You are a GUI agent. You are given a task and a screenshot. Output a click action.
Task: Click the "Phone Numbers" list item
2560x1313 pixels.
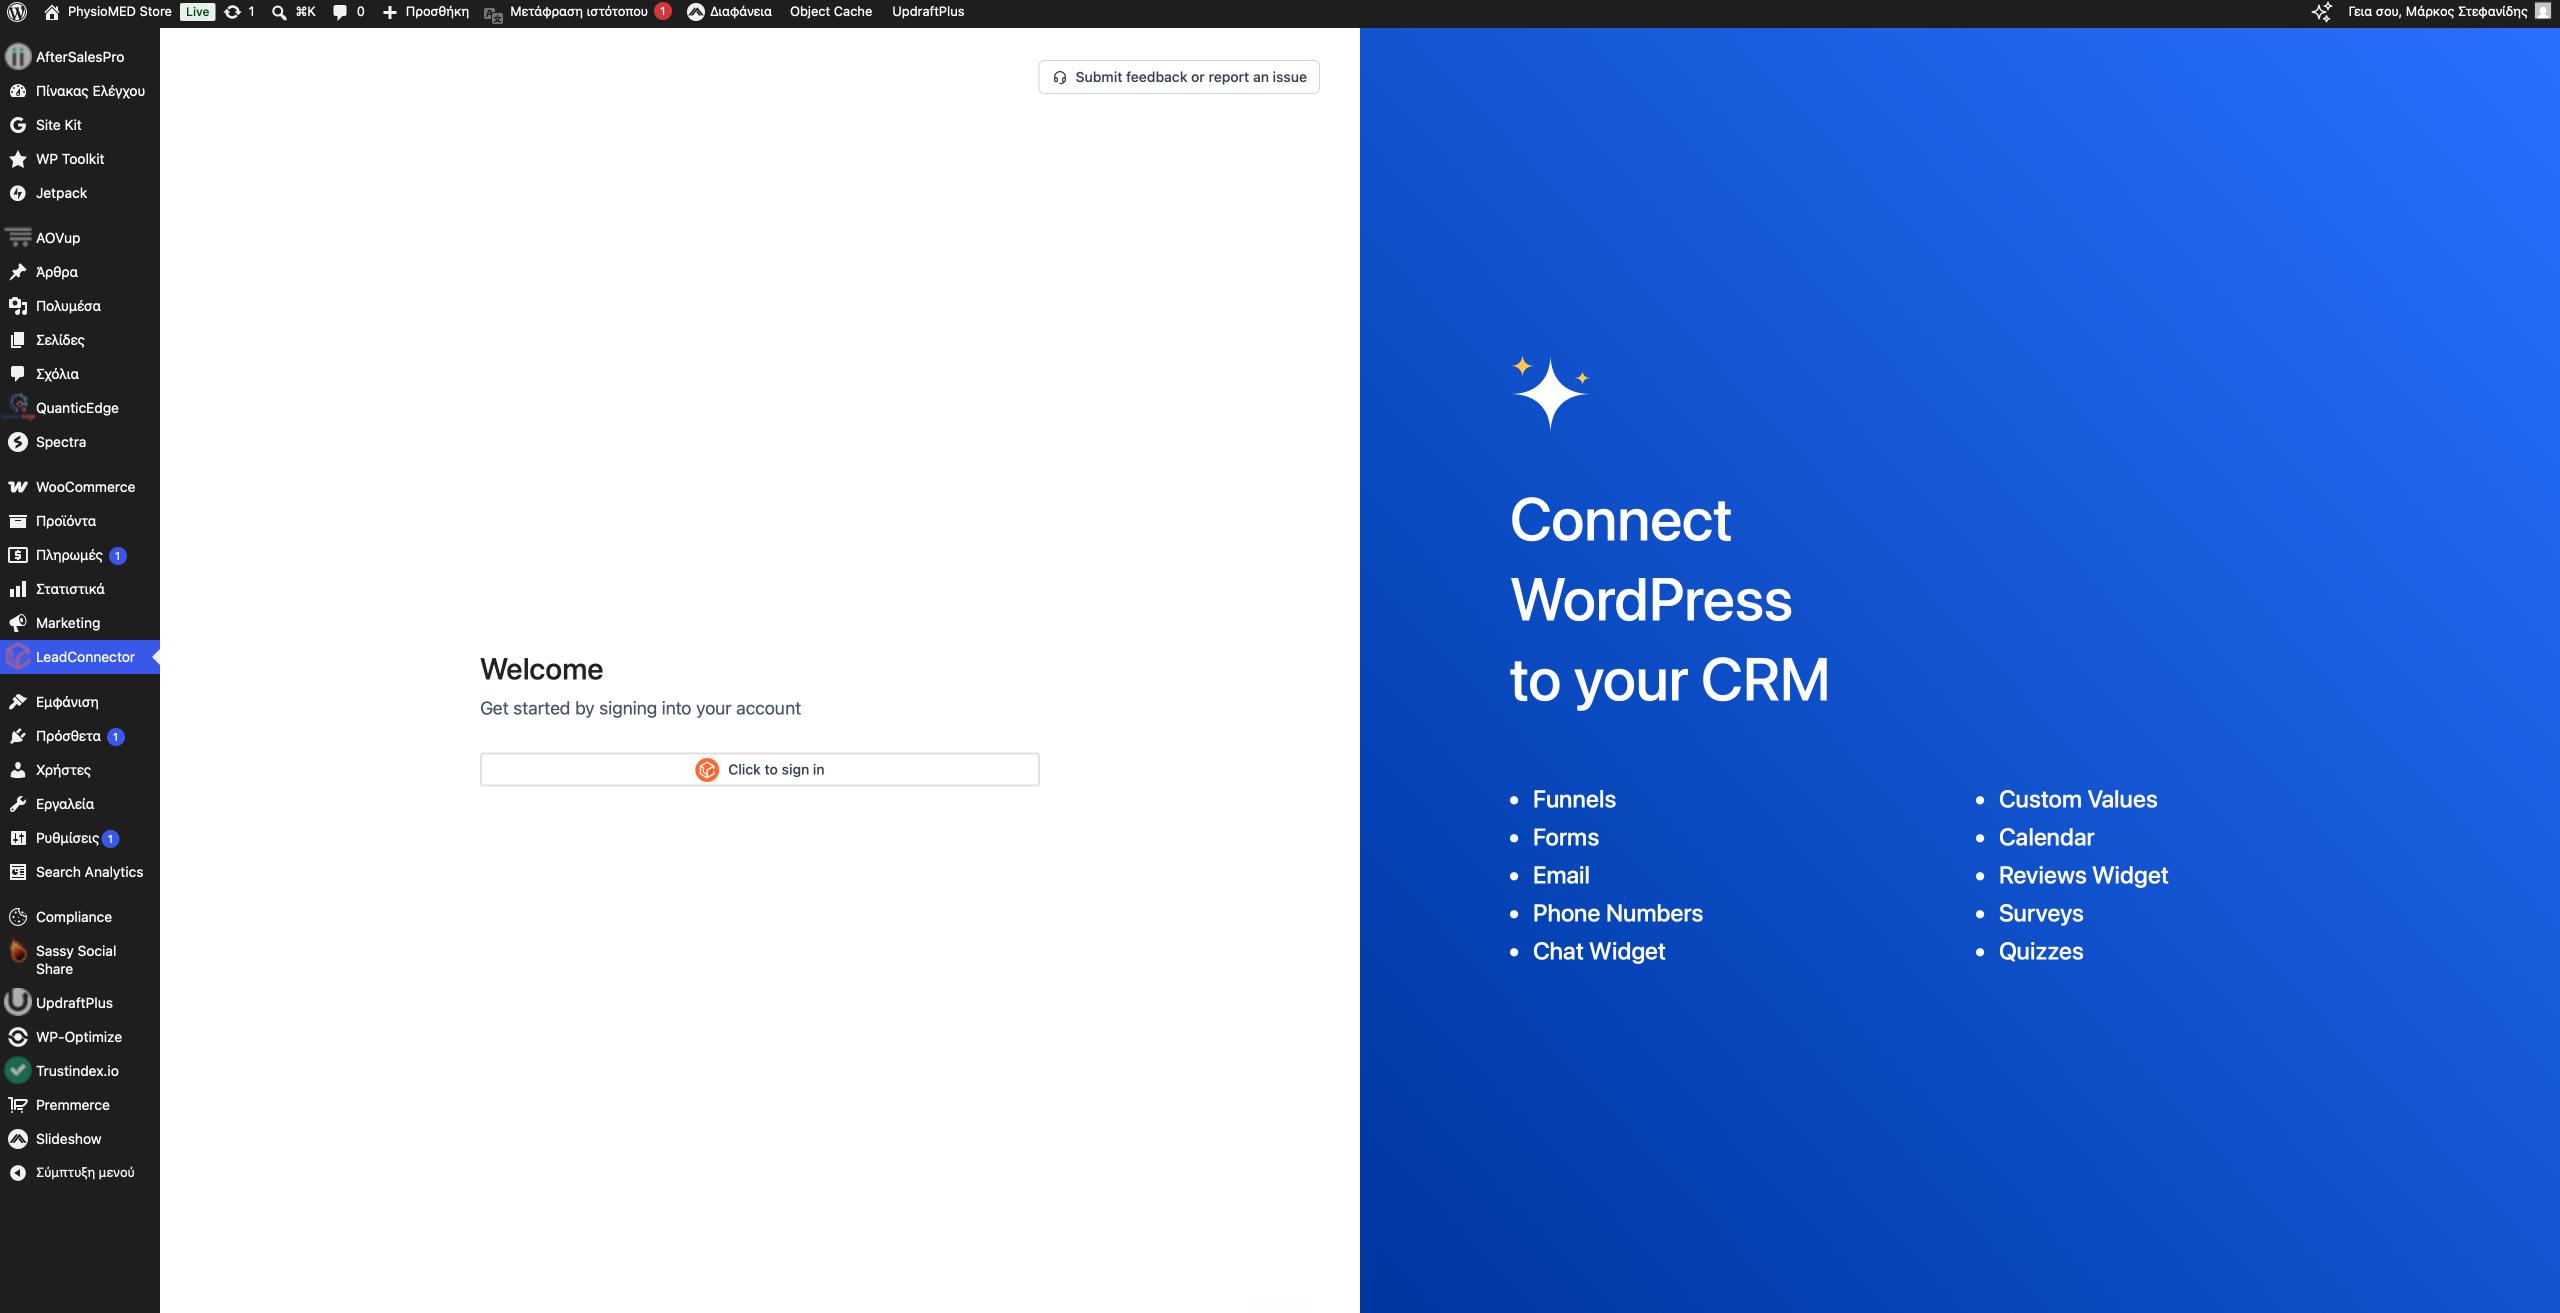[1618, 913]
